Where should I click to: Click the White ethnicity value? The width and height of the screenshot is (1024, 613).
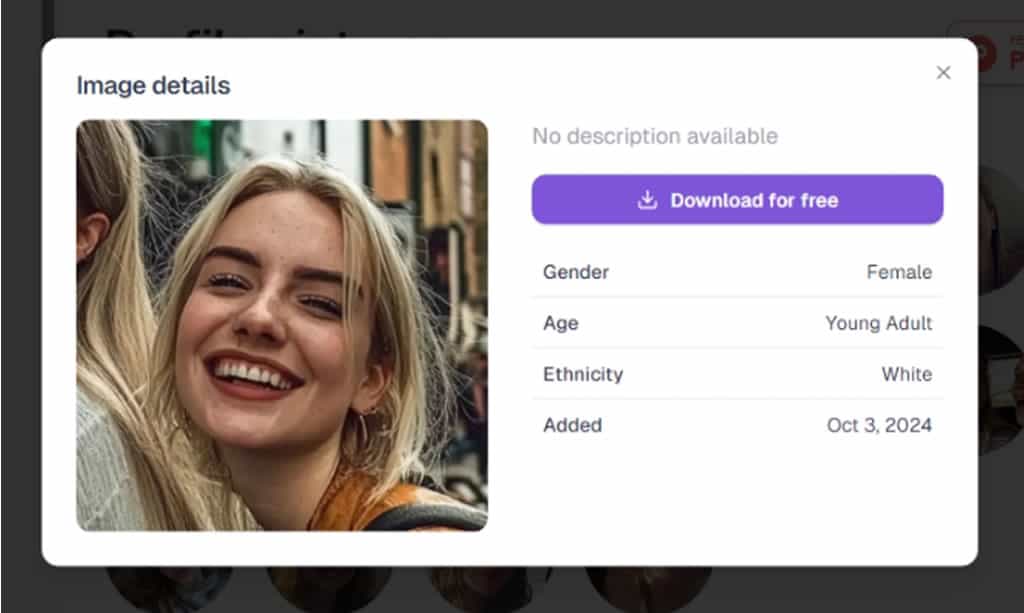point(907,374)
